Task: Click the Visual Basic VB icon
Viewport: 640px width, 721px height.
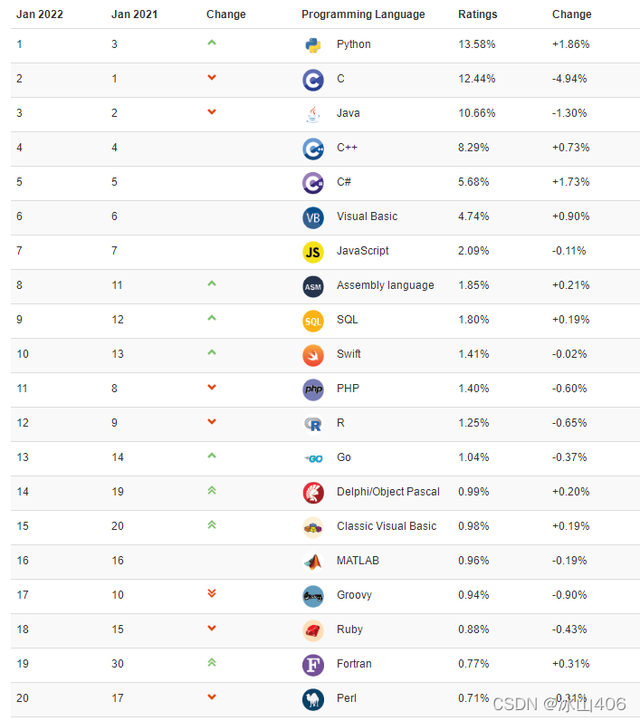Action: (313, 217)
